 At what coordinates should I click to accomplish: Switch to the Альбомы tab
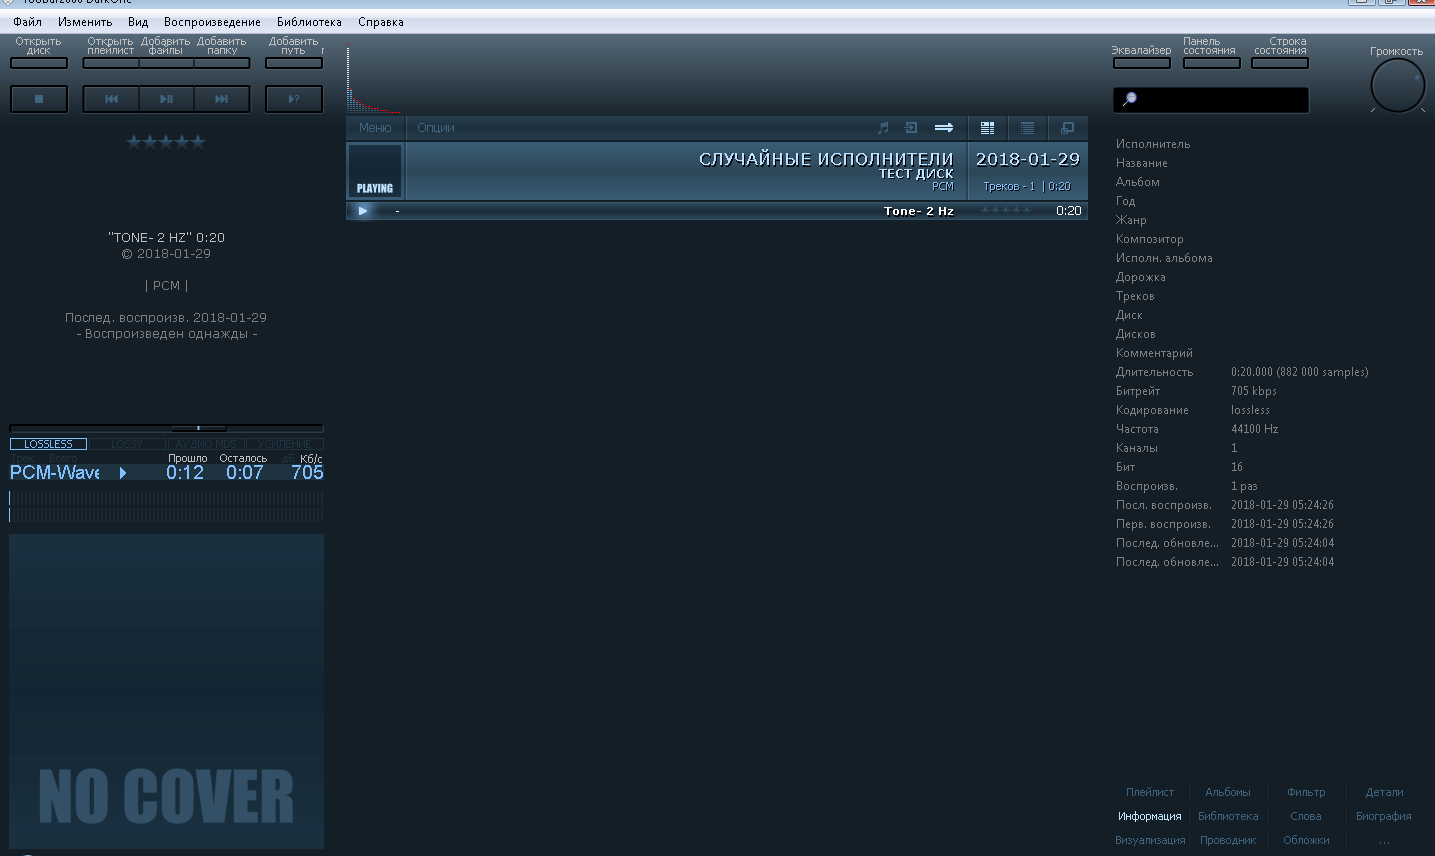click(x=1228, y=792)
